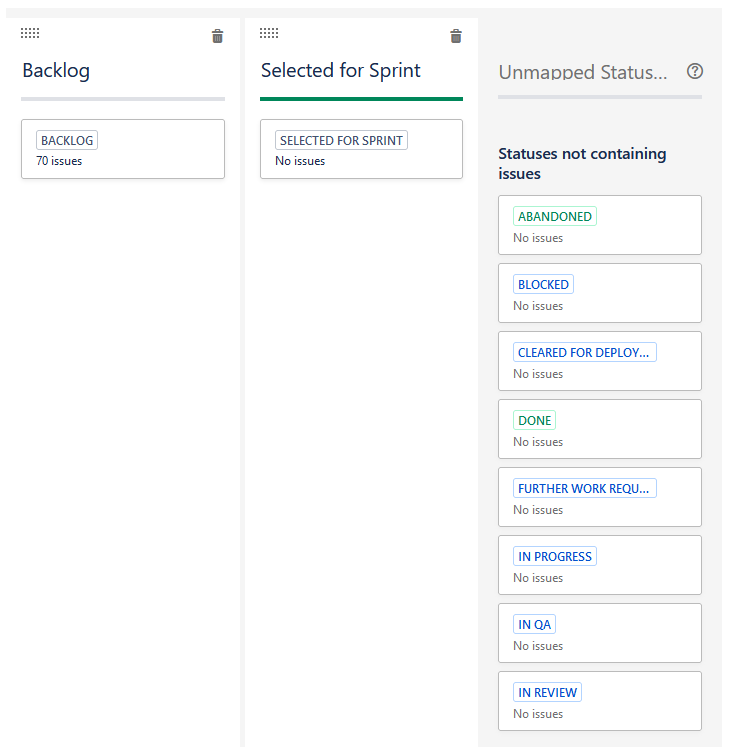Select the IN REVIEW status card
729x747 pixels.
(x=600, y=701)
